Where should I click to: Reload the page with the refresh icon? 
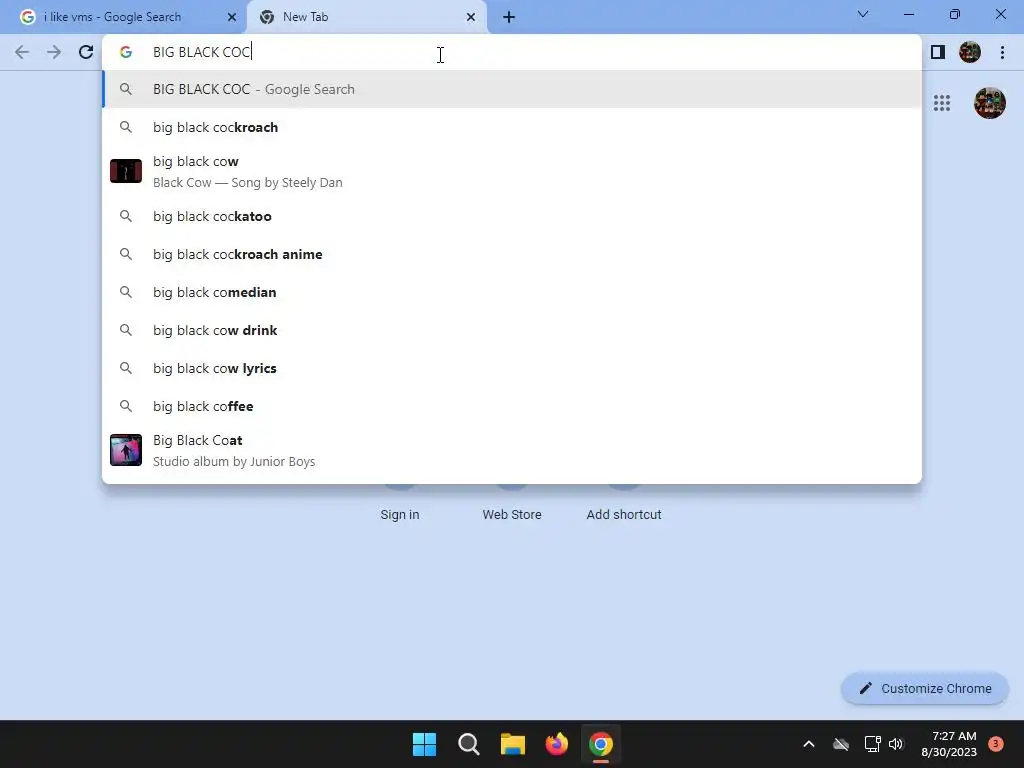click(x=86, y=52)
